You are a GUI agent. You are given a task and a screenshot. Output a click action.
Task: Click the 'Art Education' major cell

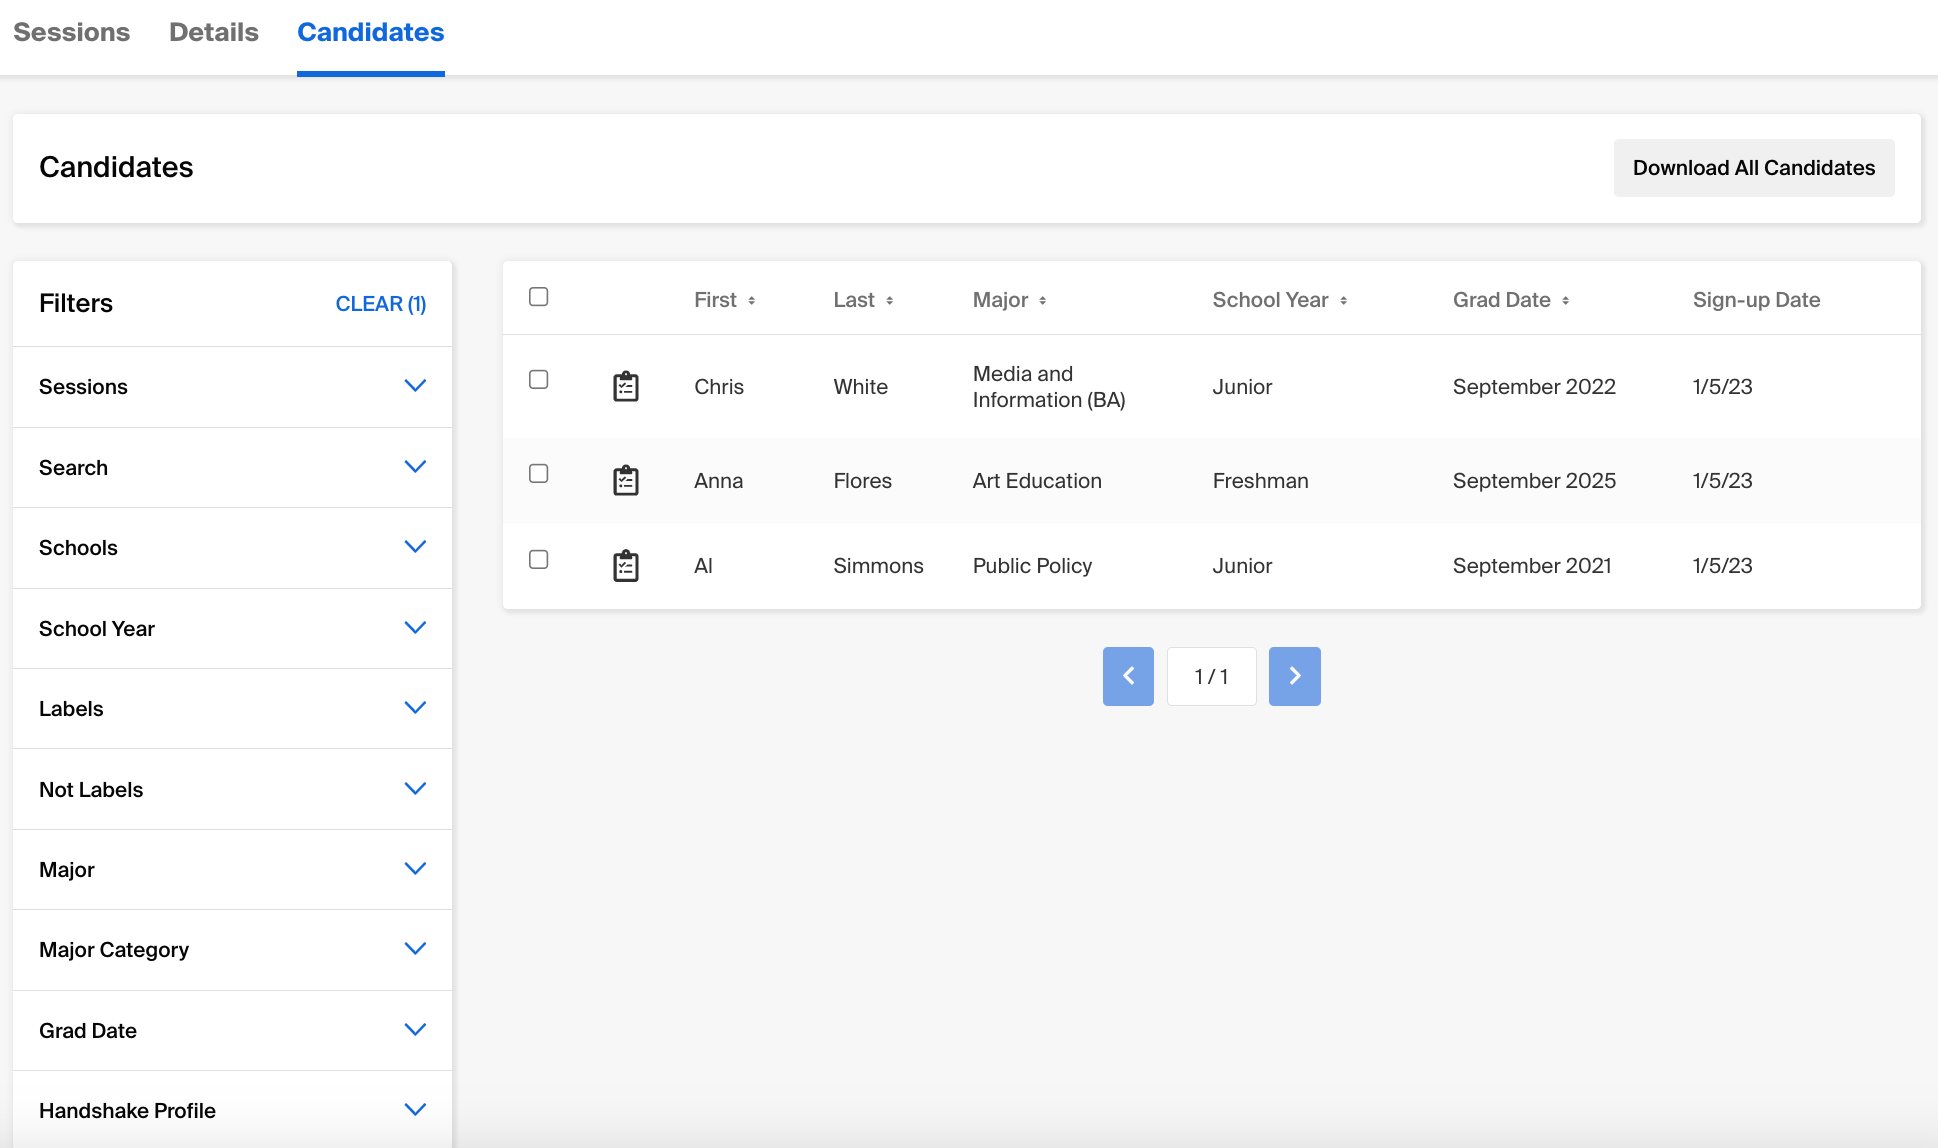(1037, 481)
